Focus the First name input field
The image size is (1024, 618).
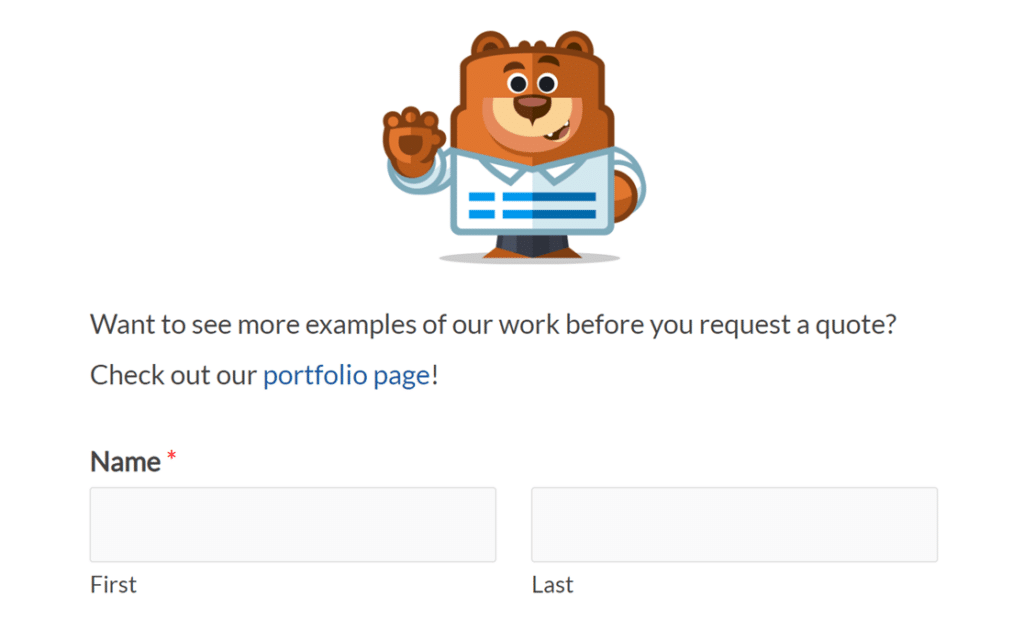293,524
